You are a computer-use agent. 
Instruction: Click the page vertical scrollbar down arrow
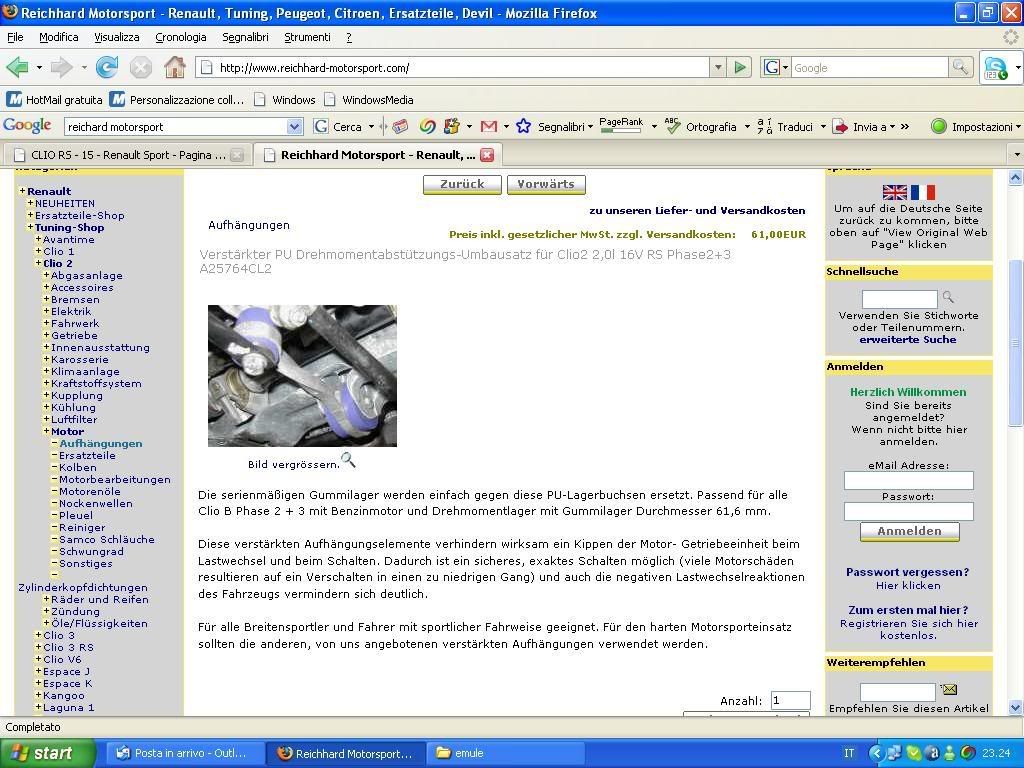click(x=1015, y=707)
